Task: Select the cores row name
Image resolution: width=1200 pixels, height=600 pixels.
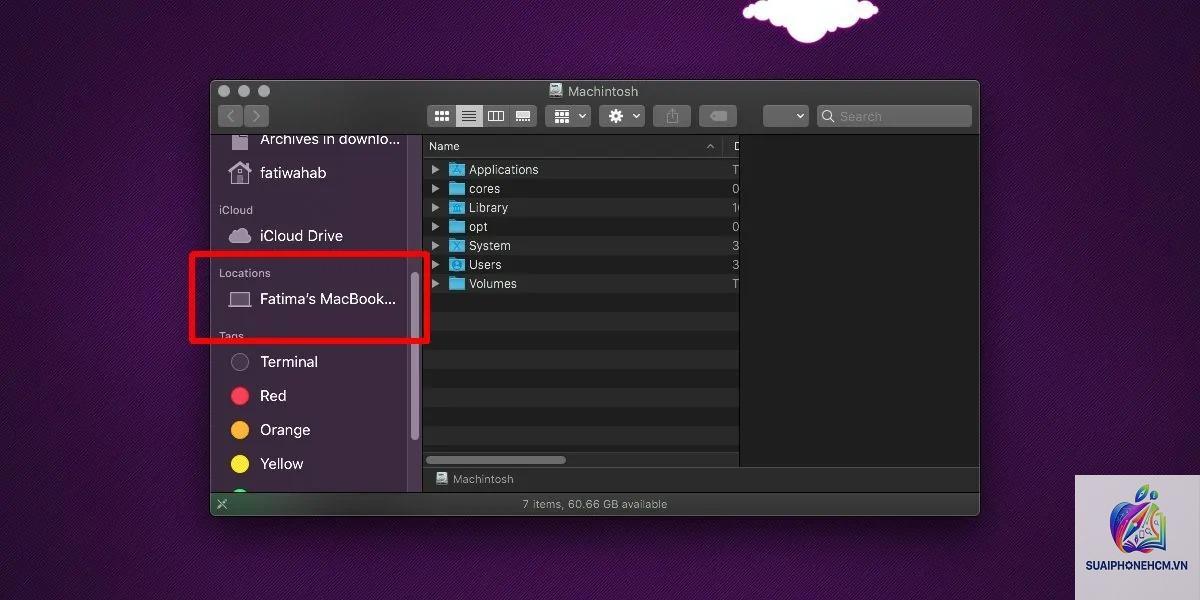Action: 484,189
